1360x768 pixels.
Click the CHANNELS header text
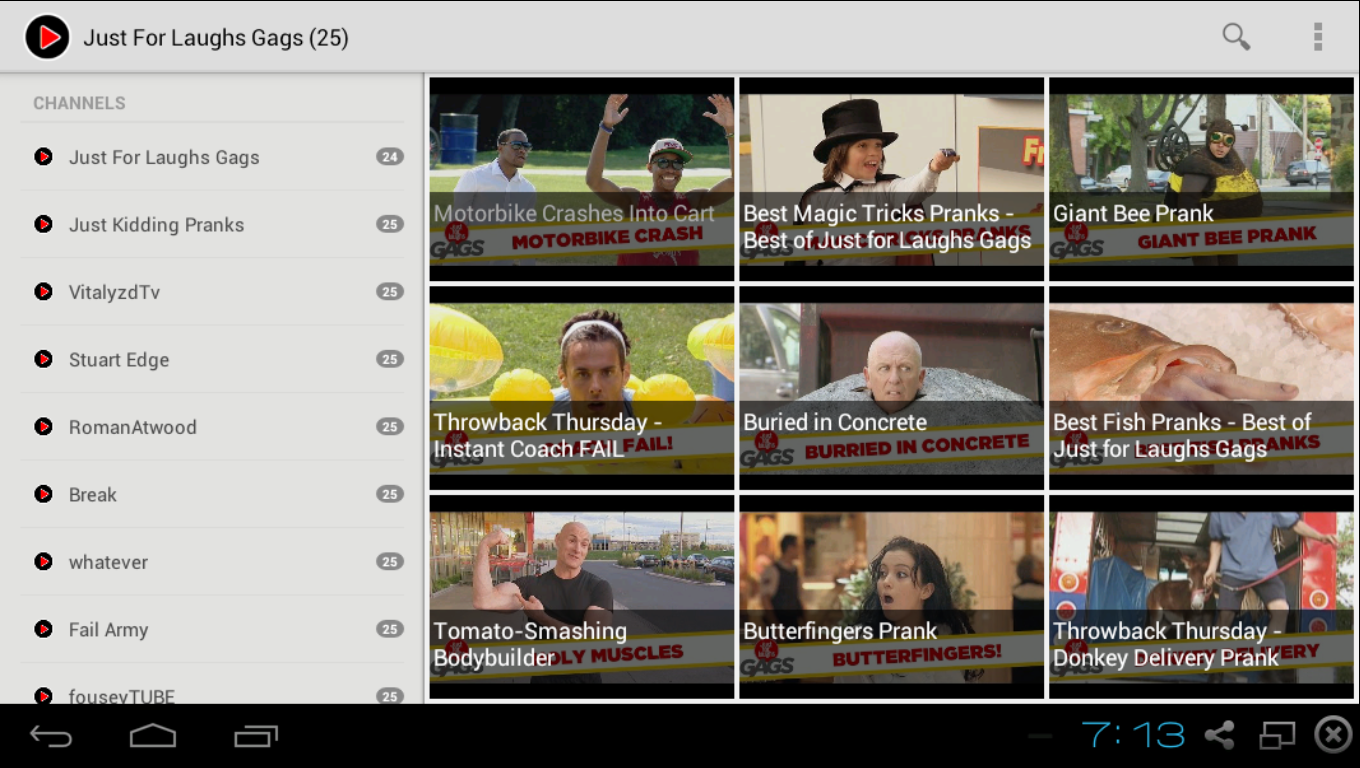[79, 103]
